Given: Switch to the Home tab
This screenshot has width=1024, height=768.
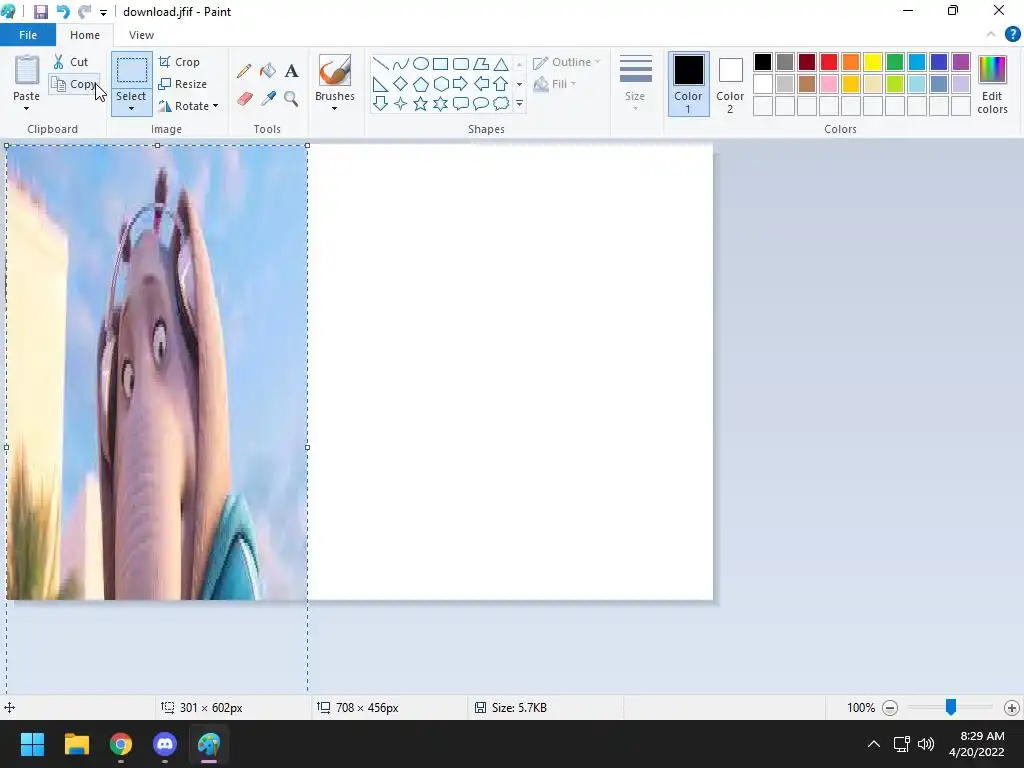Looking at the screenshot, I should coord(85,35).
